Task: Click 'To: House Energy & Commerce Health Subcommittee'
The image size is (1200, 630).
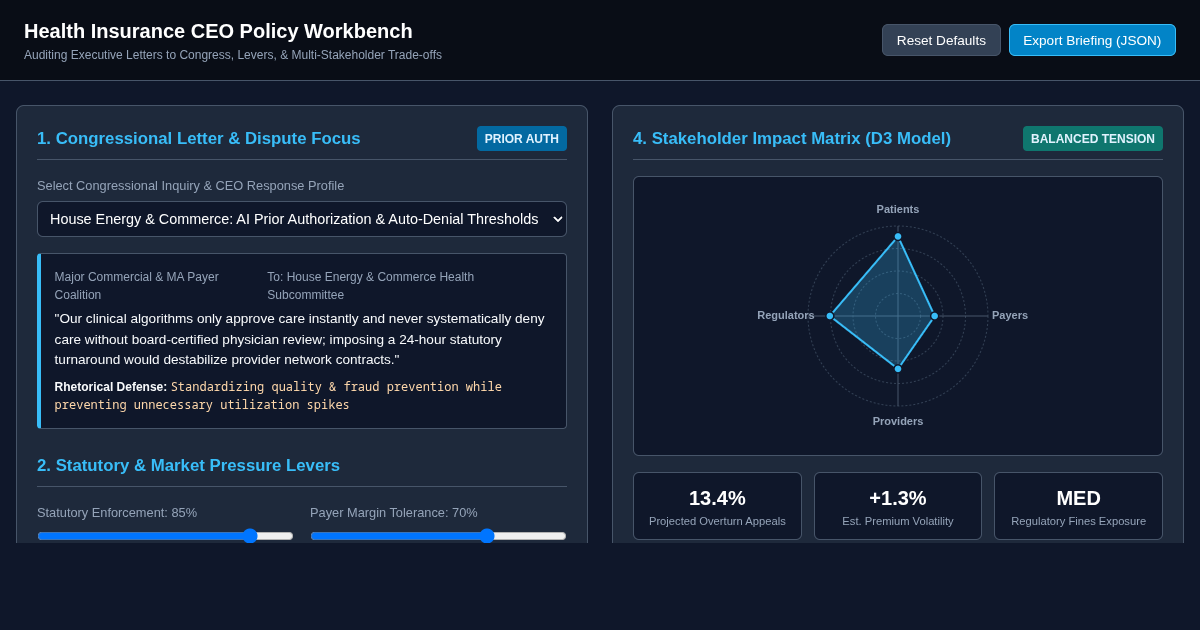Action: 370,286
